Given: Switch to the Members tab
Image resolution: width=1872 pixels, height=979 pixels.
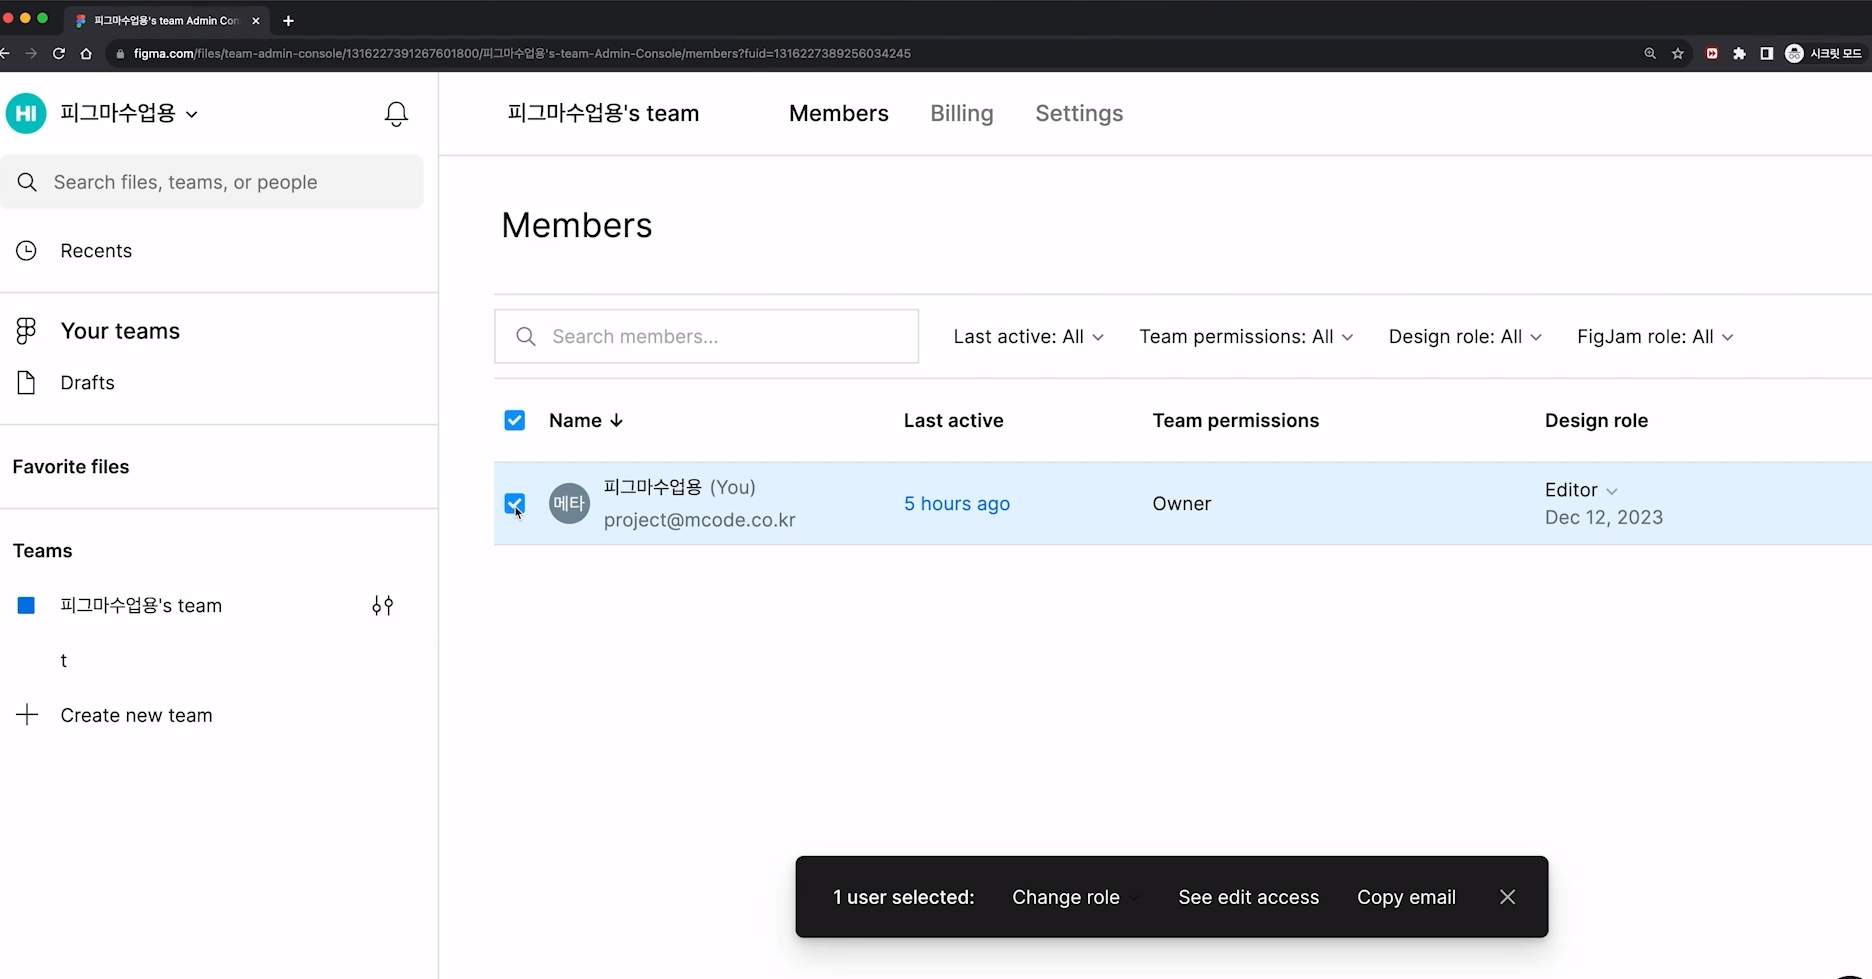Looking at the screenshot, I should pos(838,114).
